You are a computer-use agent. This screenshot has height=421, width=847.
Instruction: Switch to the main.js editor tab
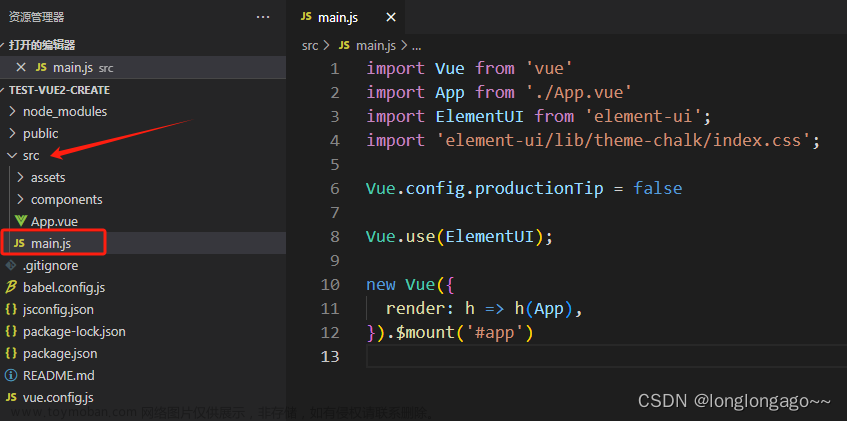(x=348, y=17)
